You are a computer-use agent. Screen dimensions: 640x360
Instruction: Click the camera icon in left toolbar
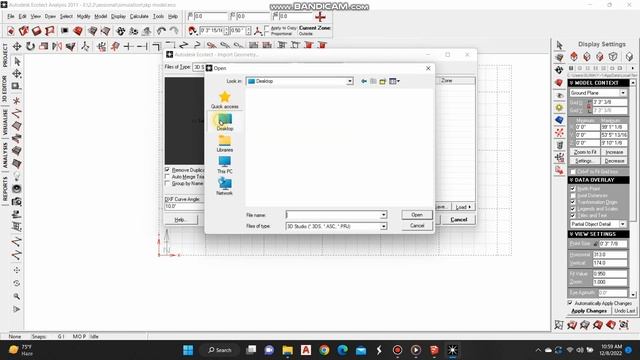coord(17,201)
